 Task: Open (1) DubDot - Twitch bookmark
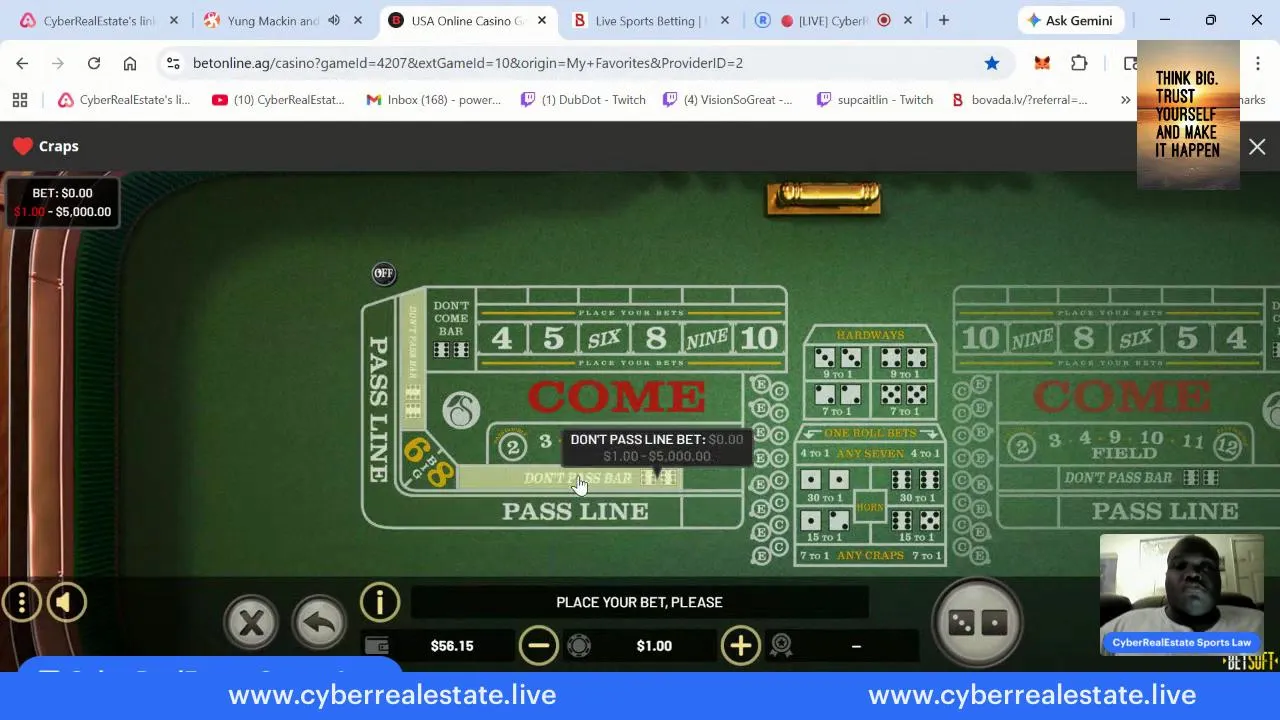click(x=583, y=99)
